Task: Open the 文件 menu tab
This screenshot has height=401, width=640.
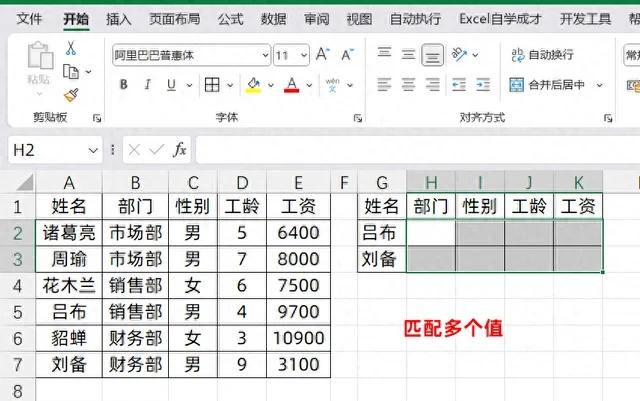Action: (x=29, y=18)
